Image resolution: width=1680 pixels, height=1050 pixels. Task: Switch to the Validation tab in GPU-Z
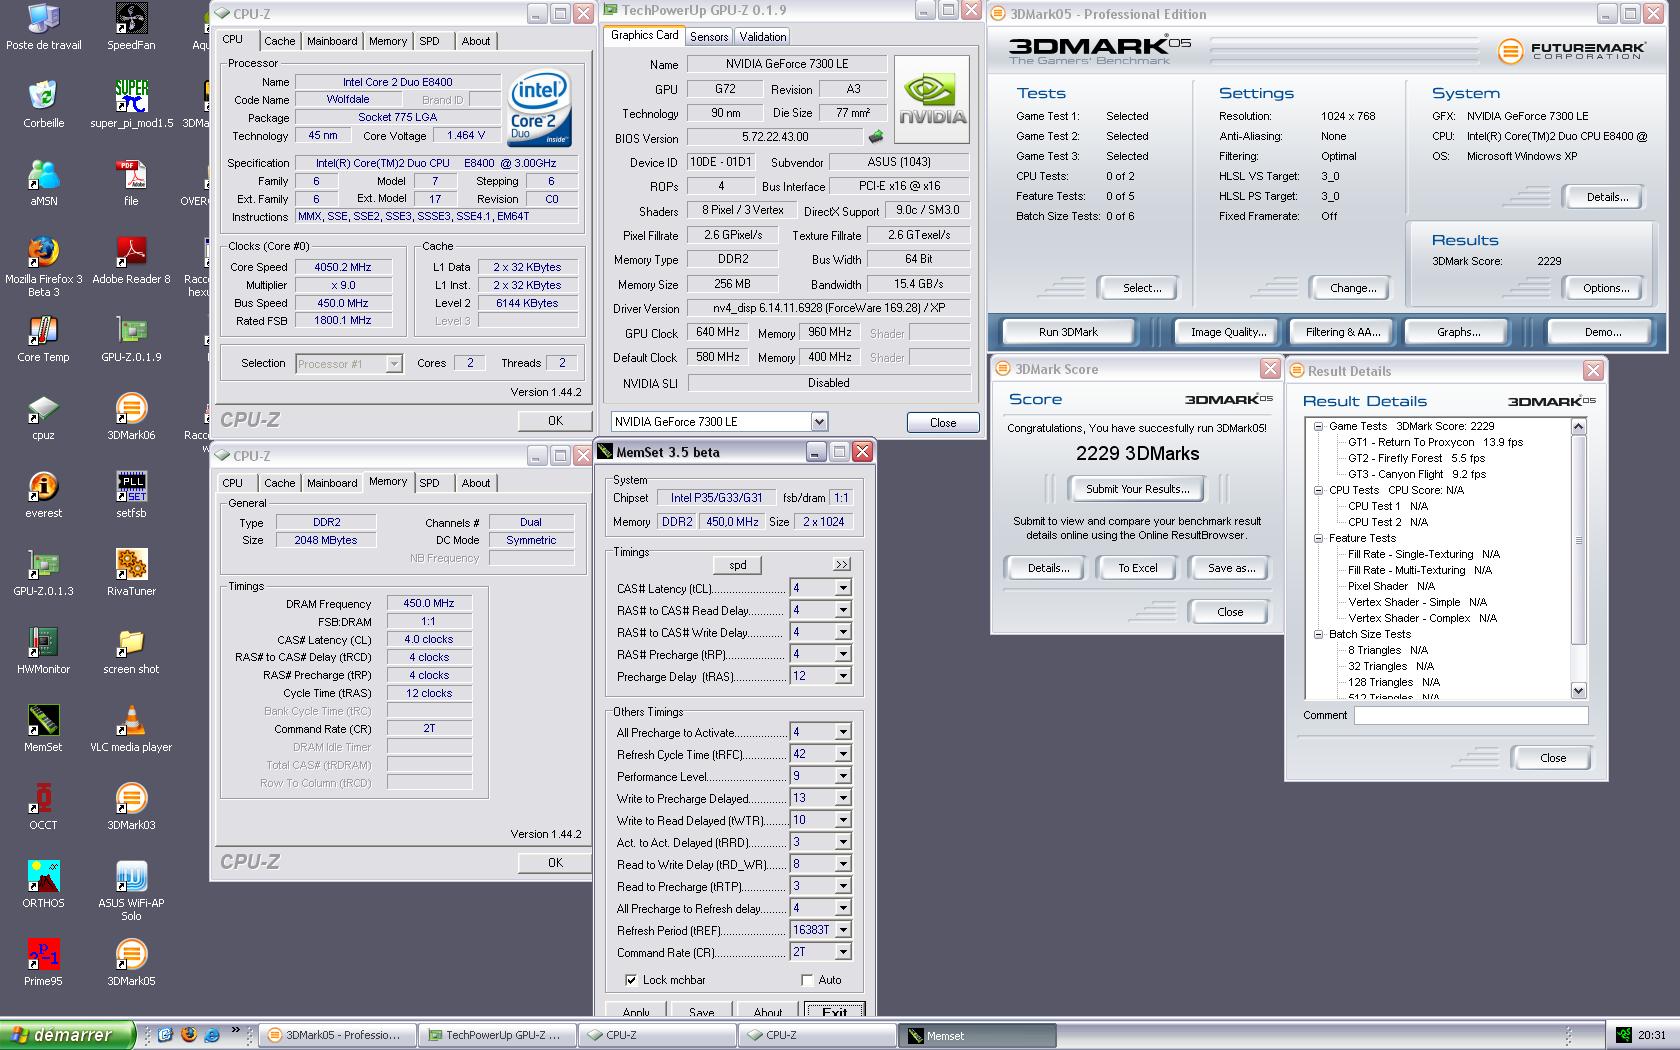[763, 37]
